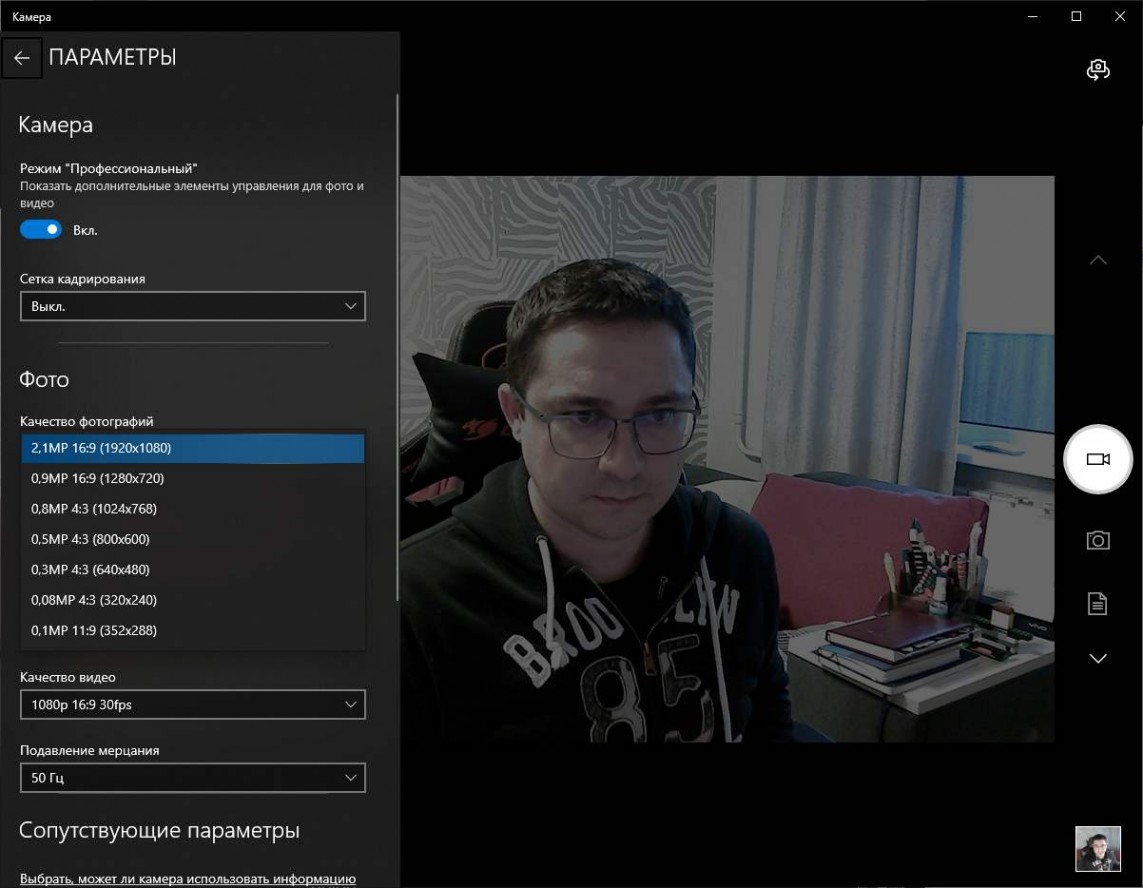Open the video quality 1080p dropdown
1143x888 pixels.
click(192, 705)
